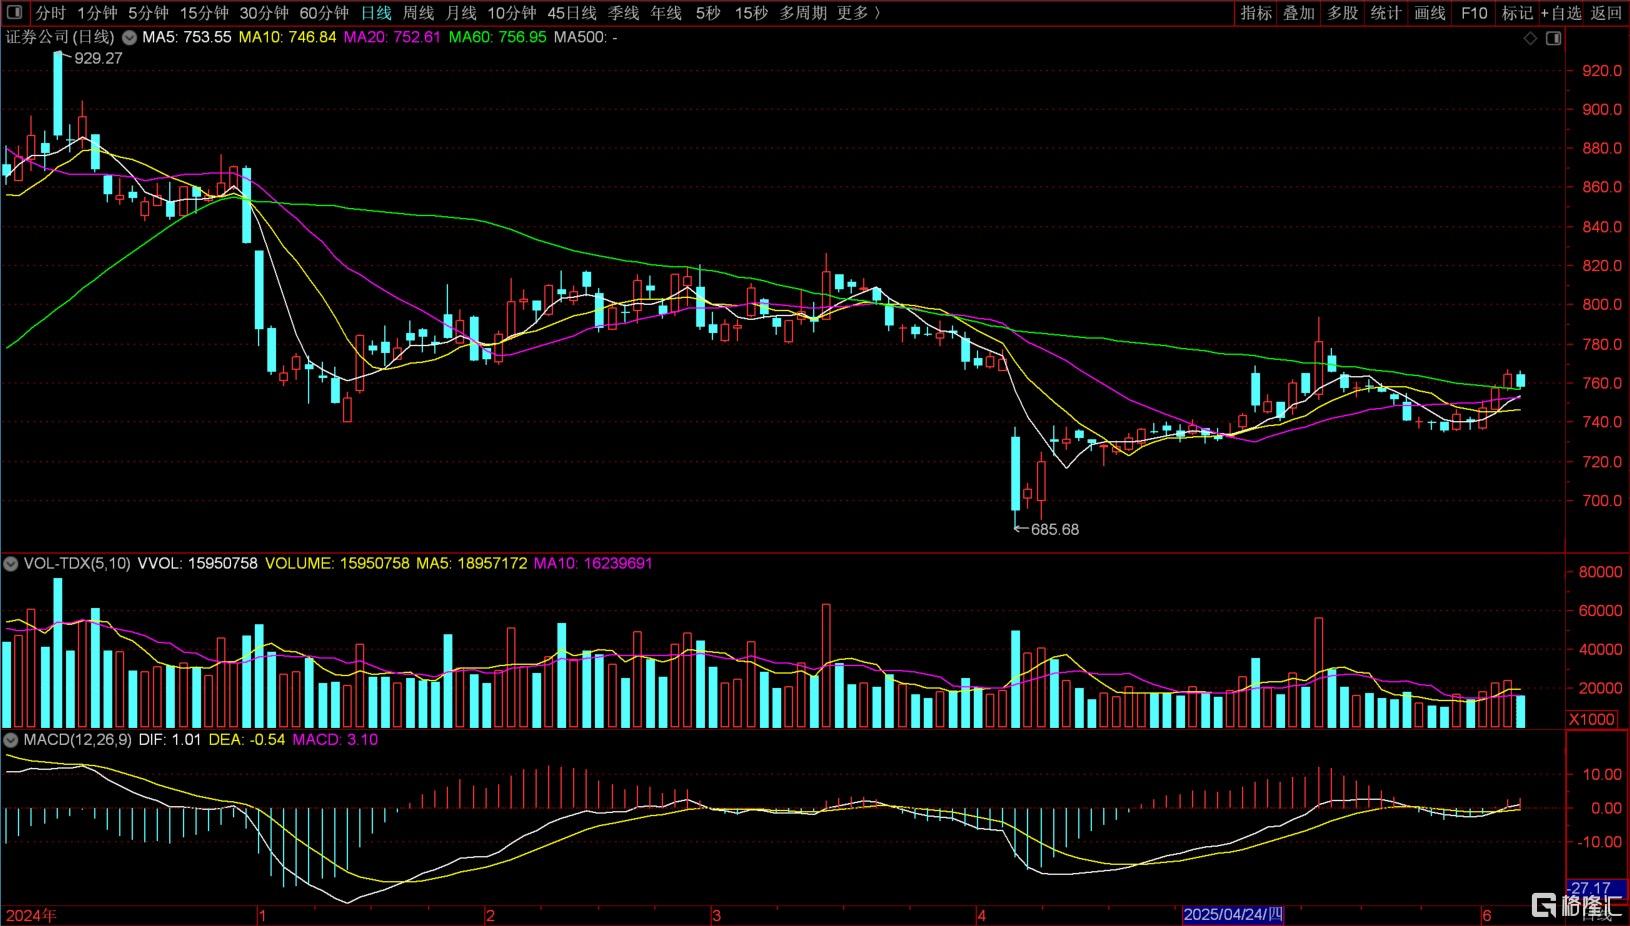The image size is (1630, 926).
Task: Switch to the 30分钟 period tab
Action: pos(264,13)
